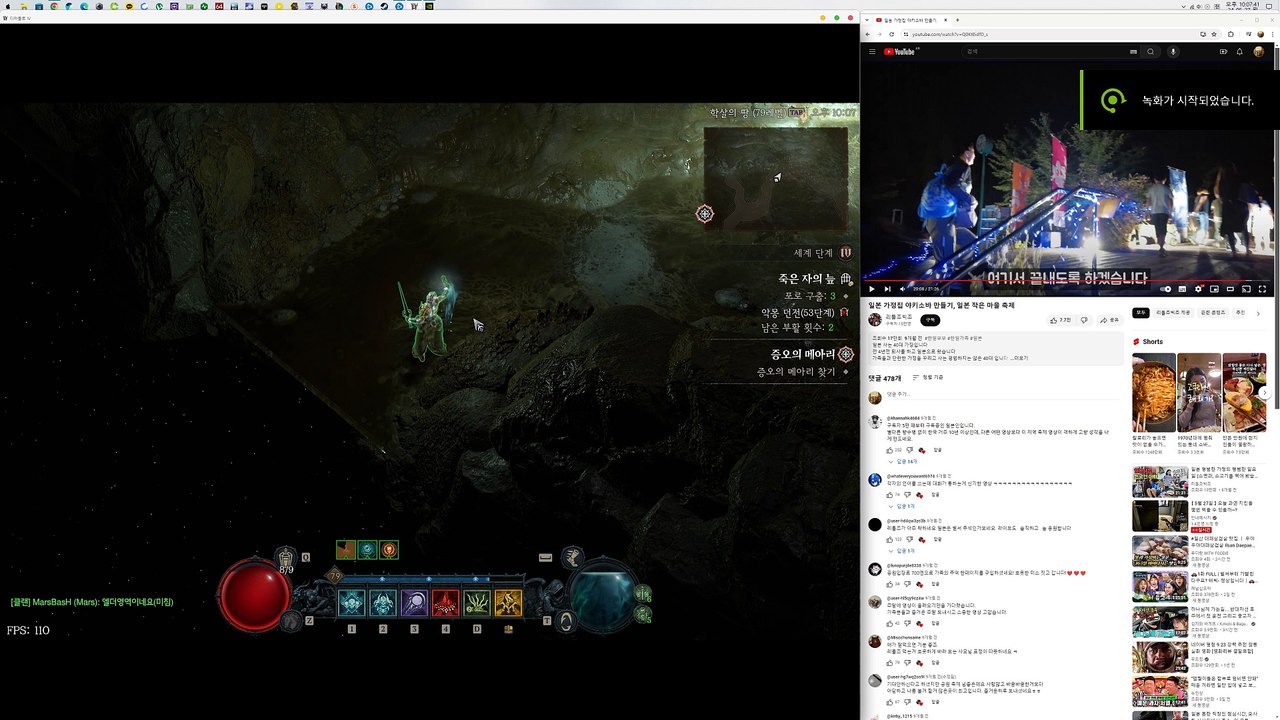Skip to the next video

(886, 289)
